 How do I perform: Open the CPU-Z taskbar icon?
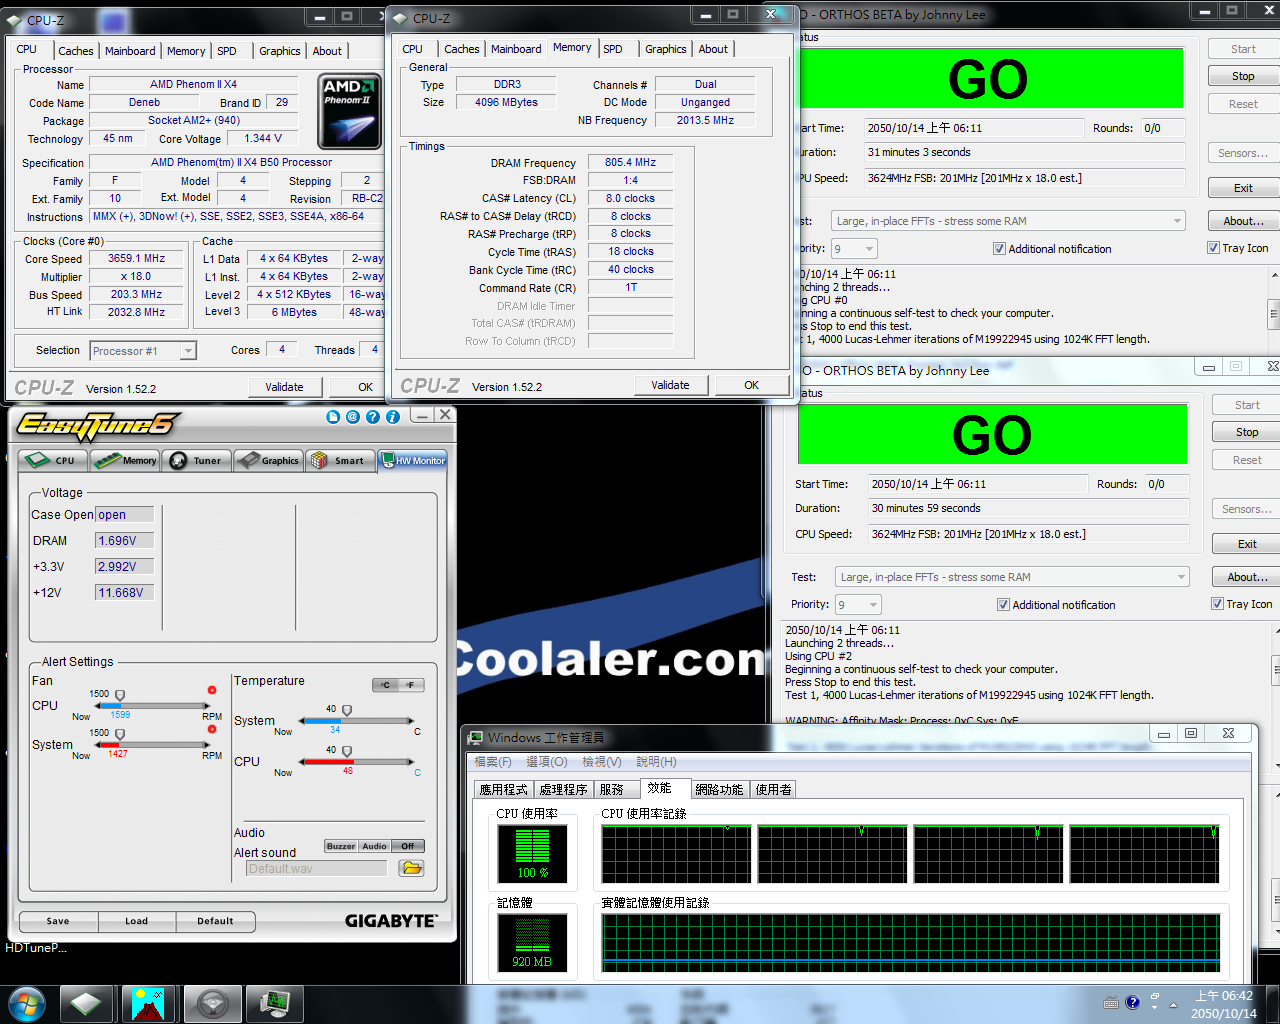86,1003
